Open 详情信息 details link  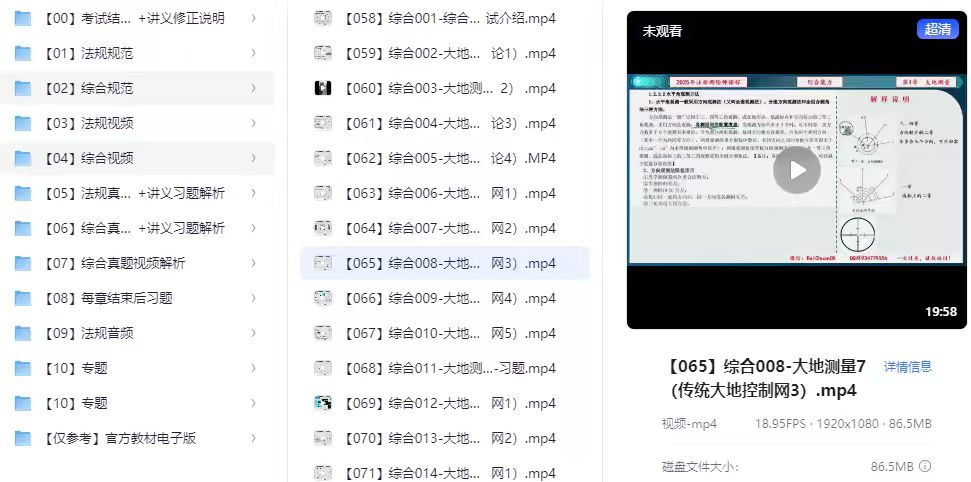click(x=907, y=366)
